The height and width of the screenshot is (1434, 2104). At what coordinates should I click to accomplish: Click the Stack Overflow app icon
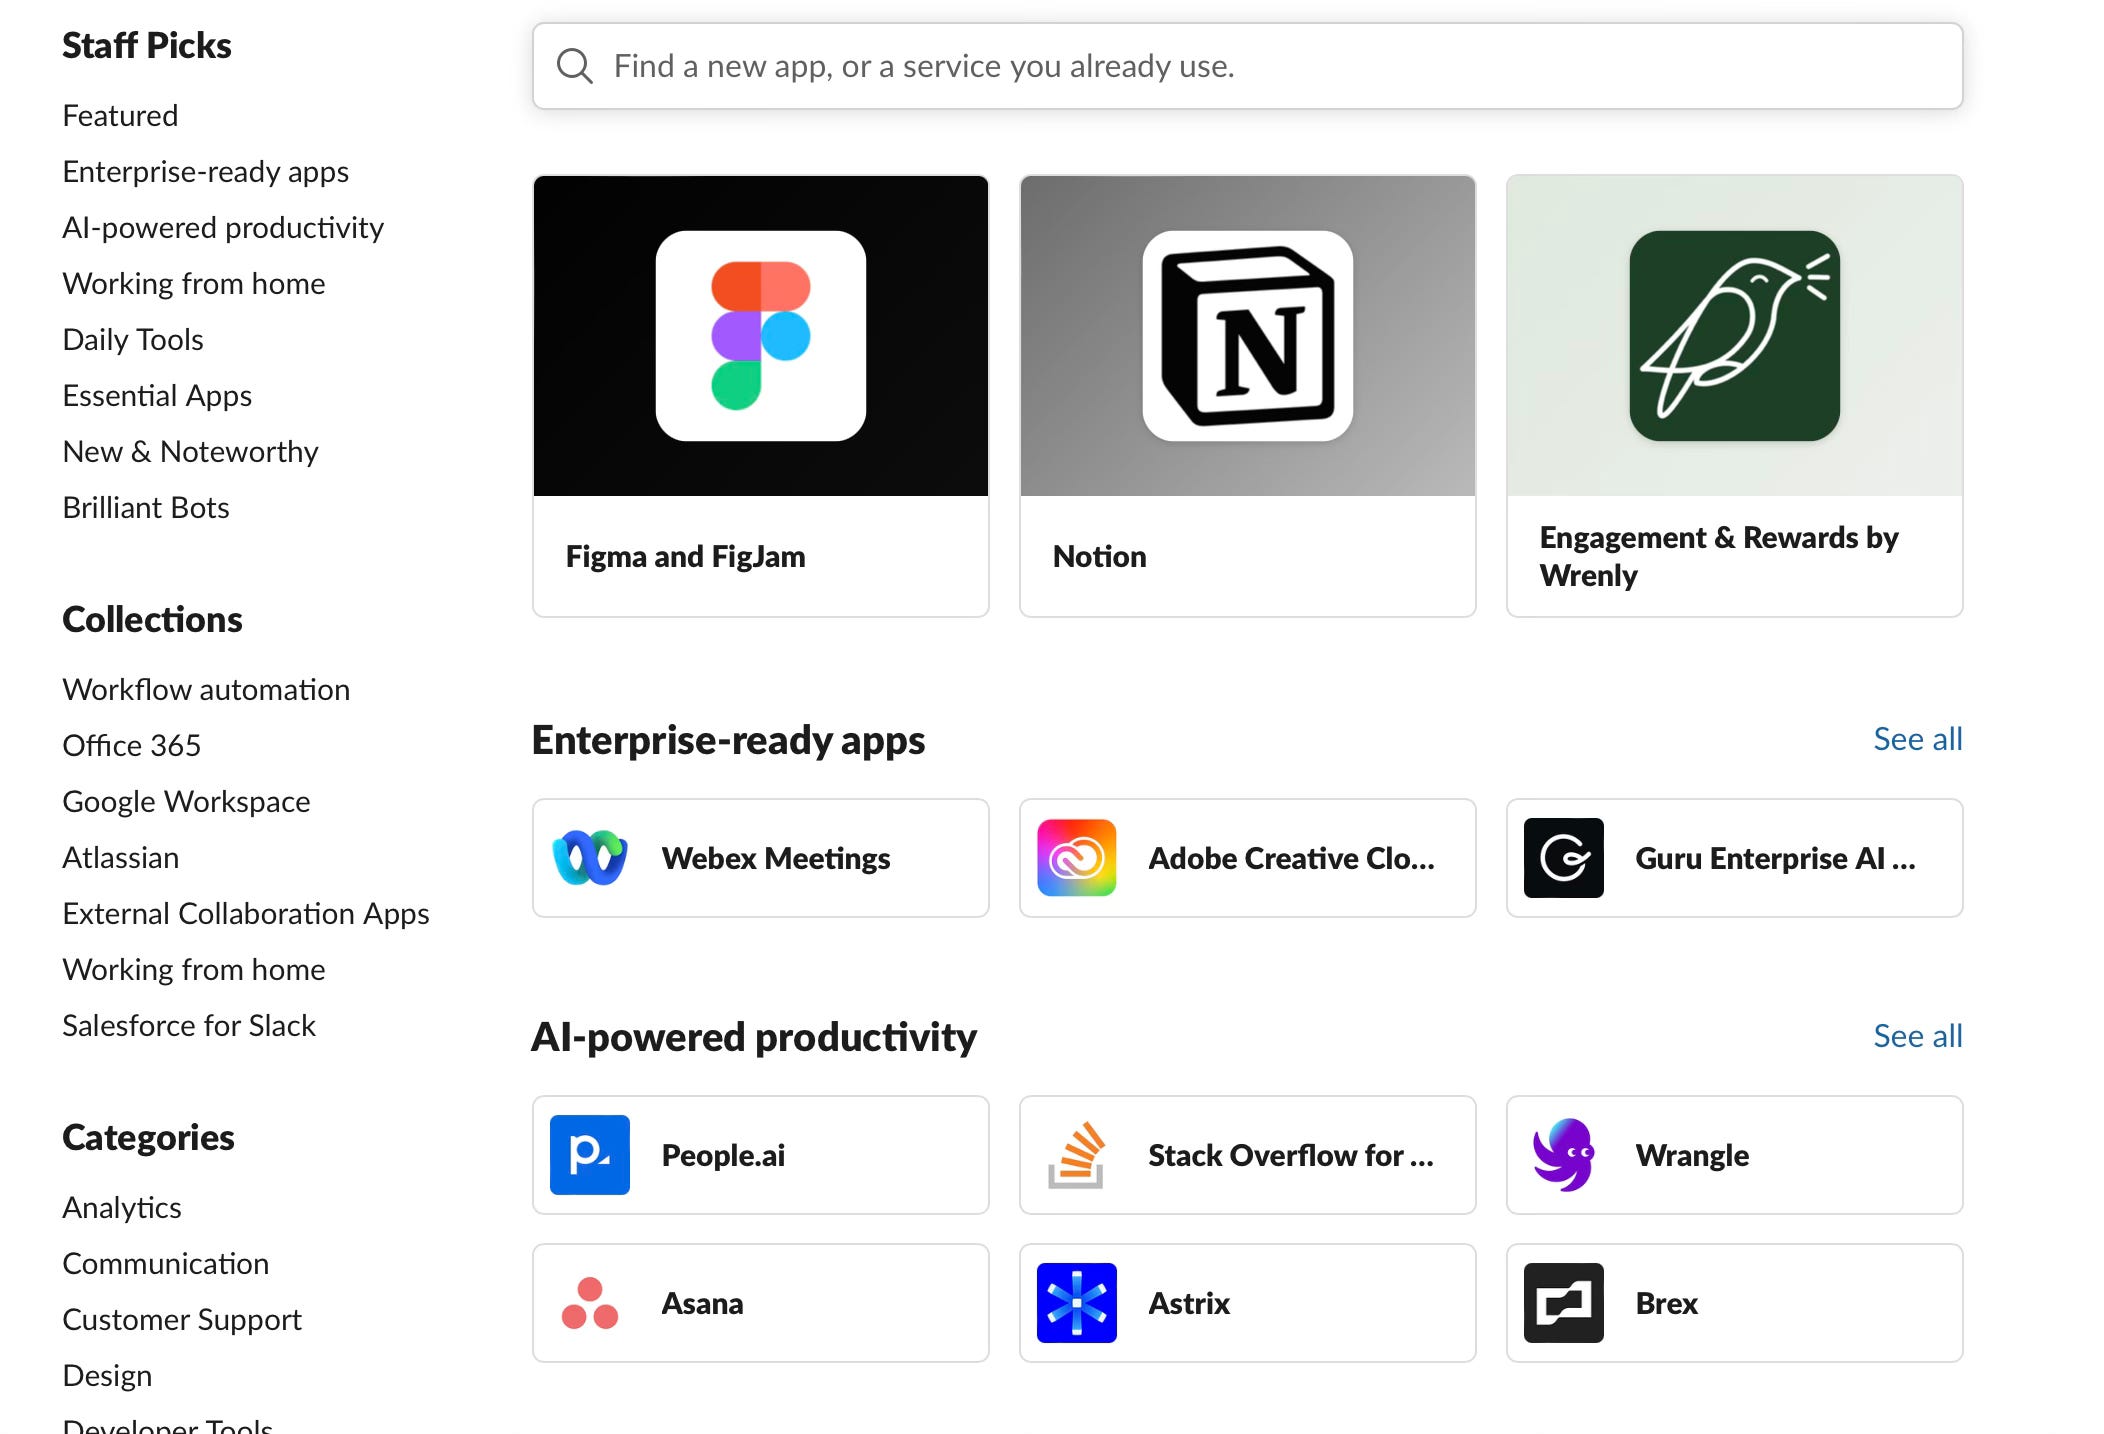1077,1155
